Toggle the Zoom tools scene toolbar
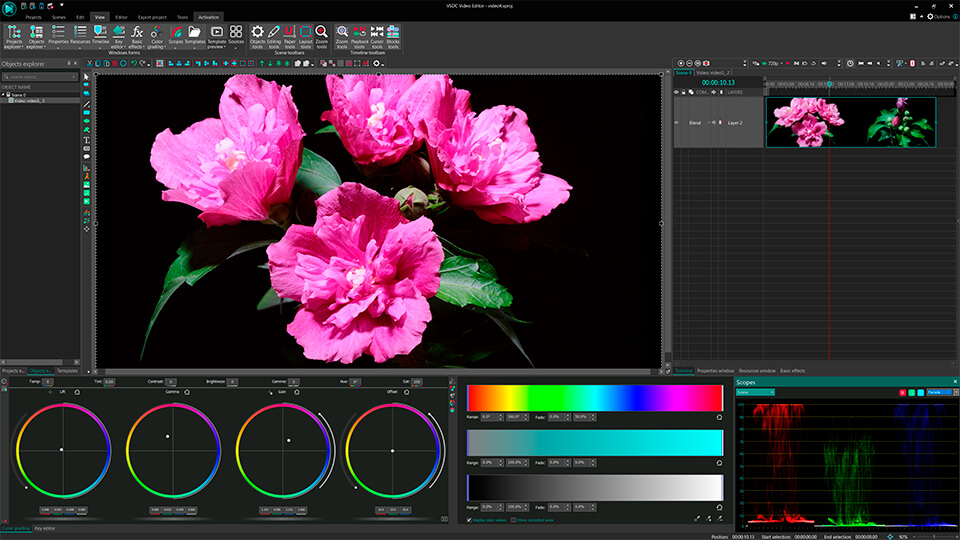This screenshot has height=540, width=960. pos(321,37)
